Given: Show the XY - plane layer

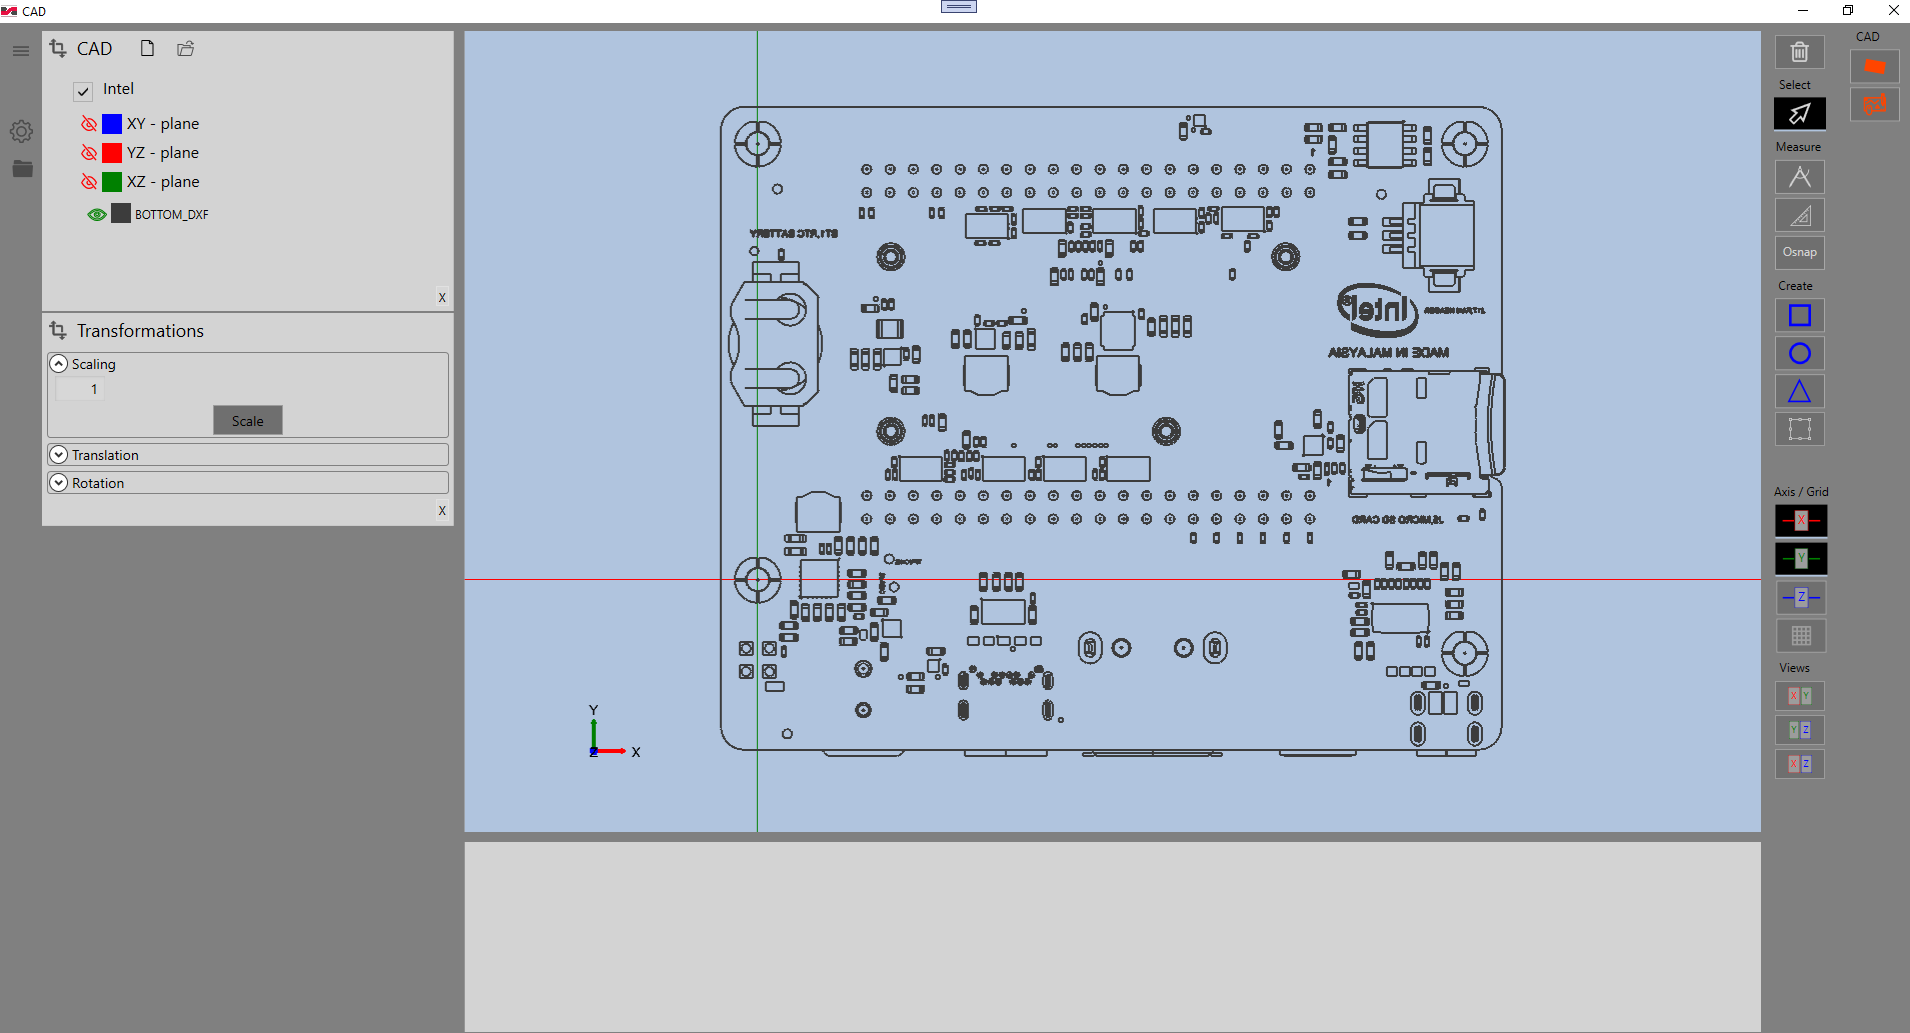Looking at the screenshot, I should [89, 124].
